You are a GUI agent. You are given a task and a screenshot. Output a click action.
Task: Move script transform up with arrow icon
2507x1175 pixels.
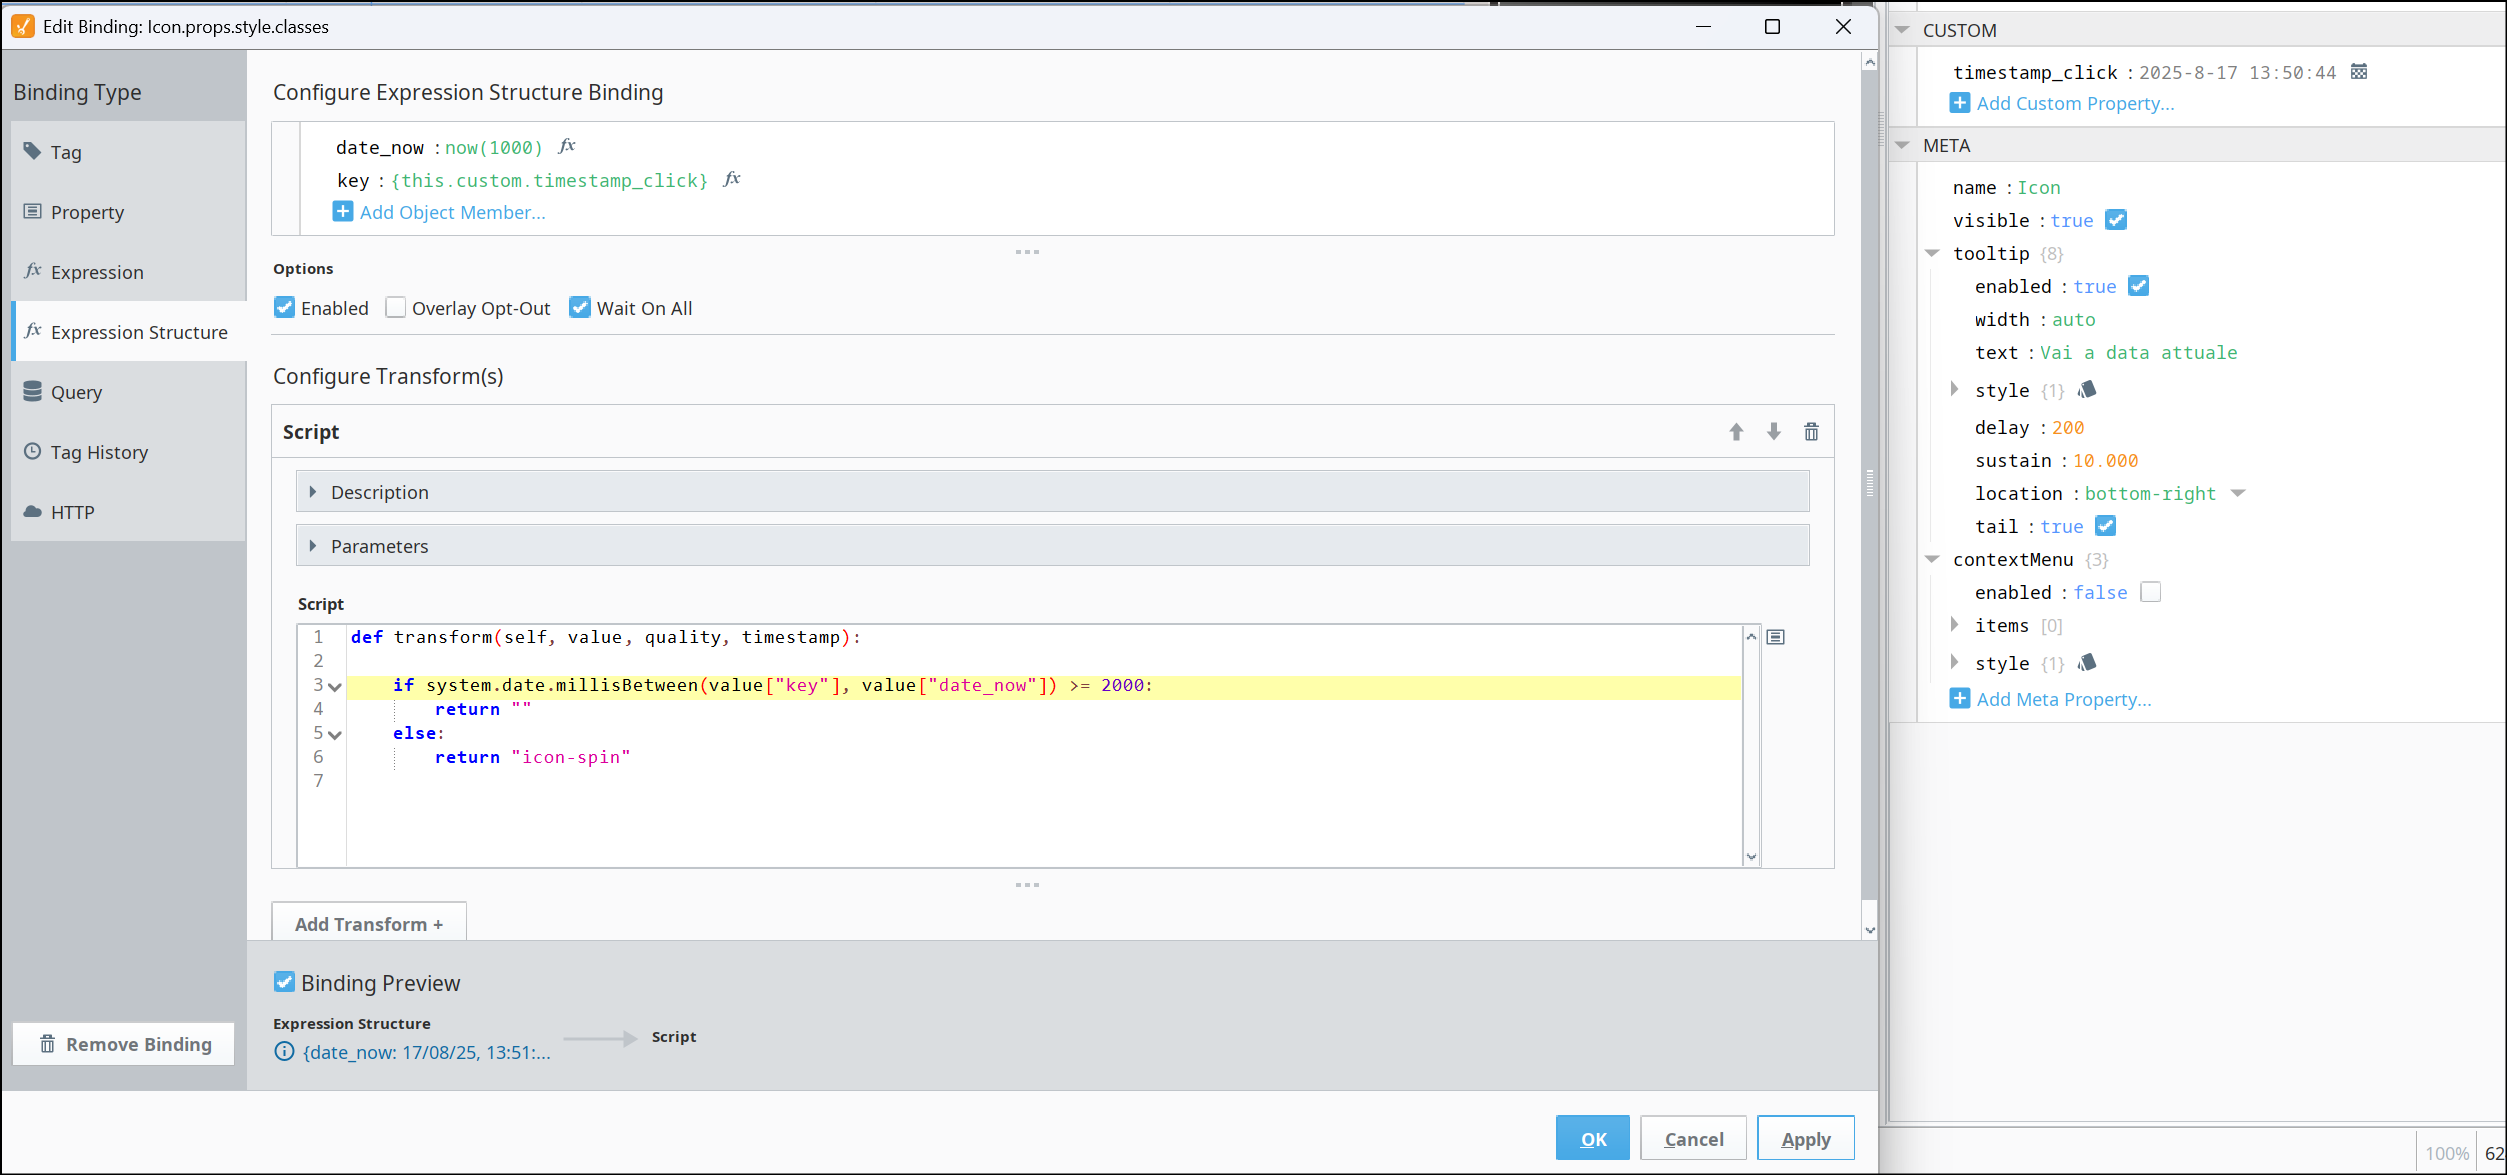(1736, 432)
